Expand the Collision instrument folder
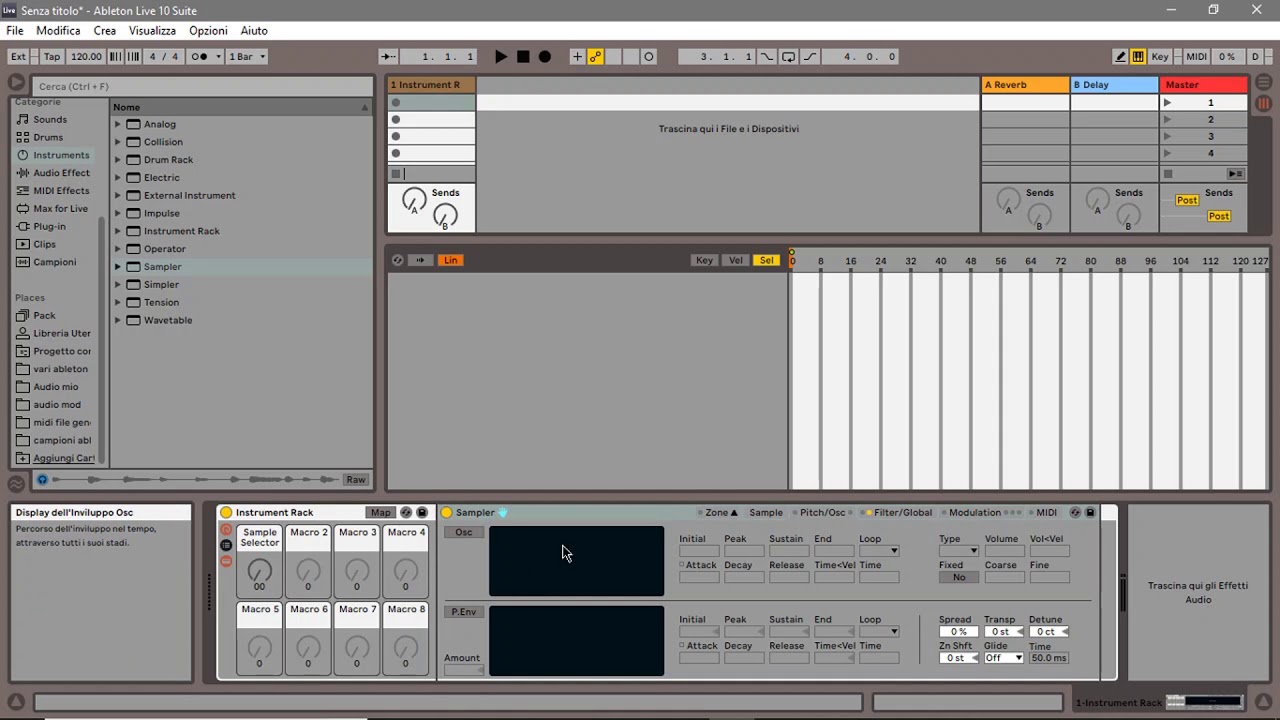 117,142
